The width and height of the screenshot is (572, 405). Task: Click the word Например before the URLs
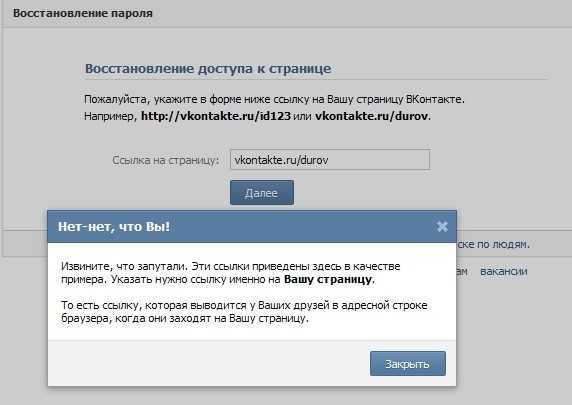(x=109, y=116)
